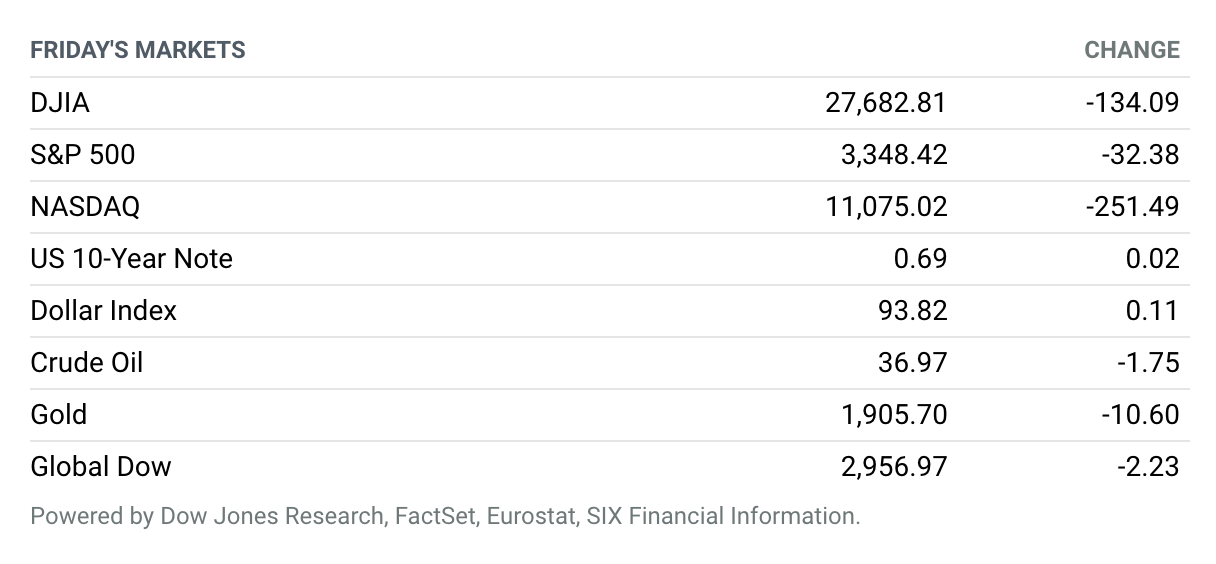Click the Powered by Dow Jones footer
The height and width of the screenshot is (564, 1216).
445,517
